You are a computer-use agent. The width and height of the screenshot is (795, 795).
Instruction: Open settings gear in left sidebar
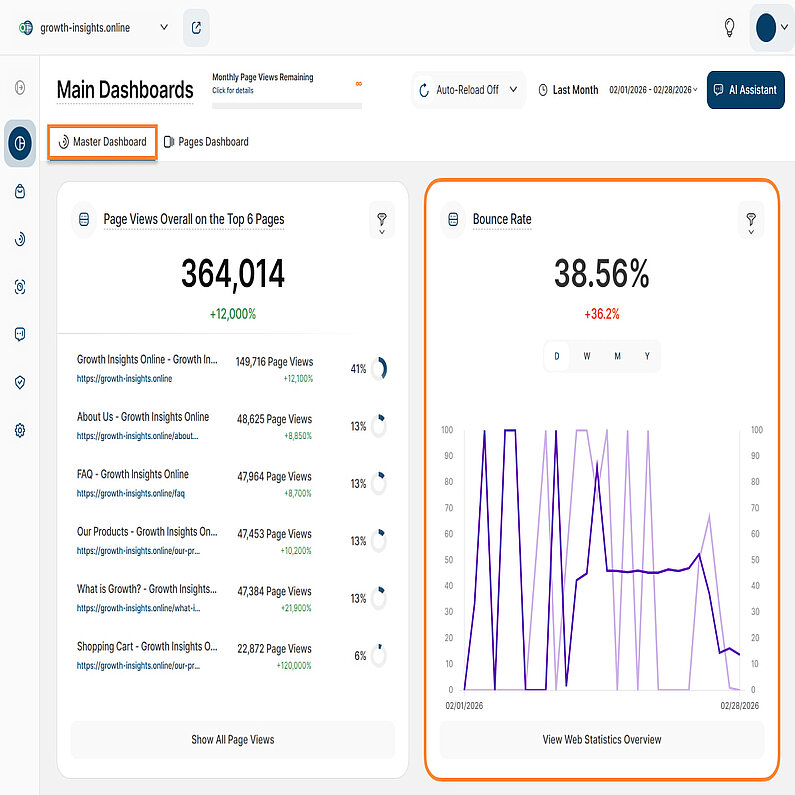coord(20,430)
